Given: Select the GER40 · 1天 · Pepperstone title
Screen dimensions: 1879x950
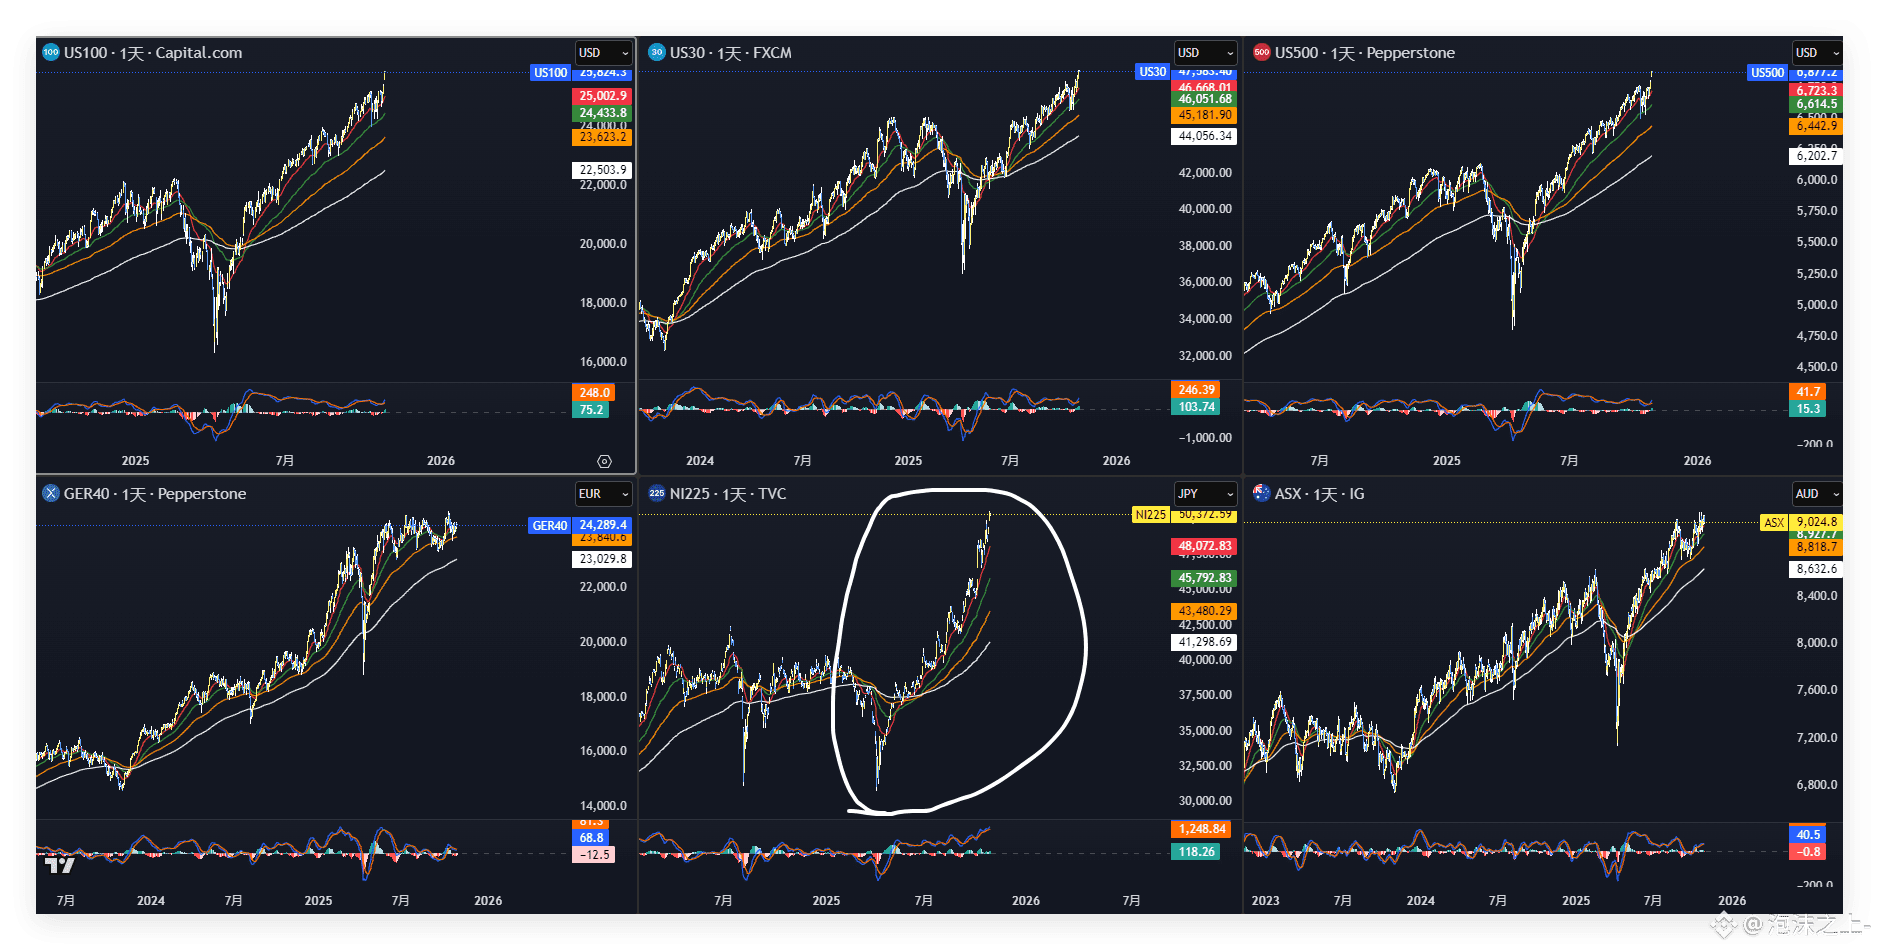Looking at the screenshot, I should tap(155, 494).
